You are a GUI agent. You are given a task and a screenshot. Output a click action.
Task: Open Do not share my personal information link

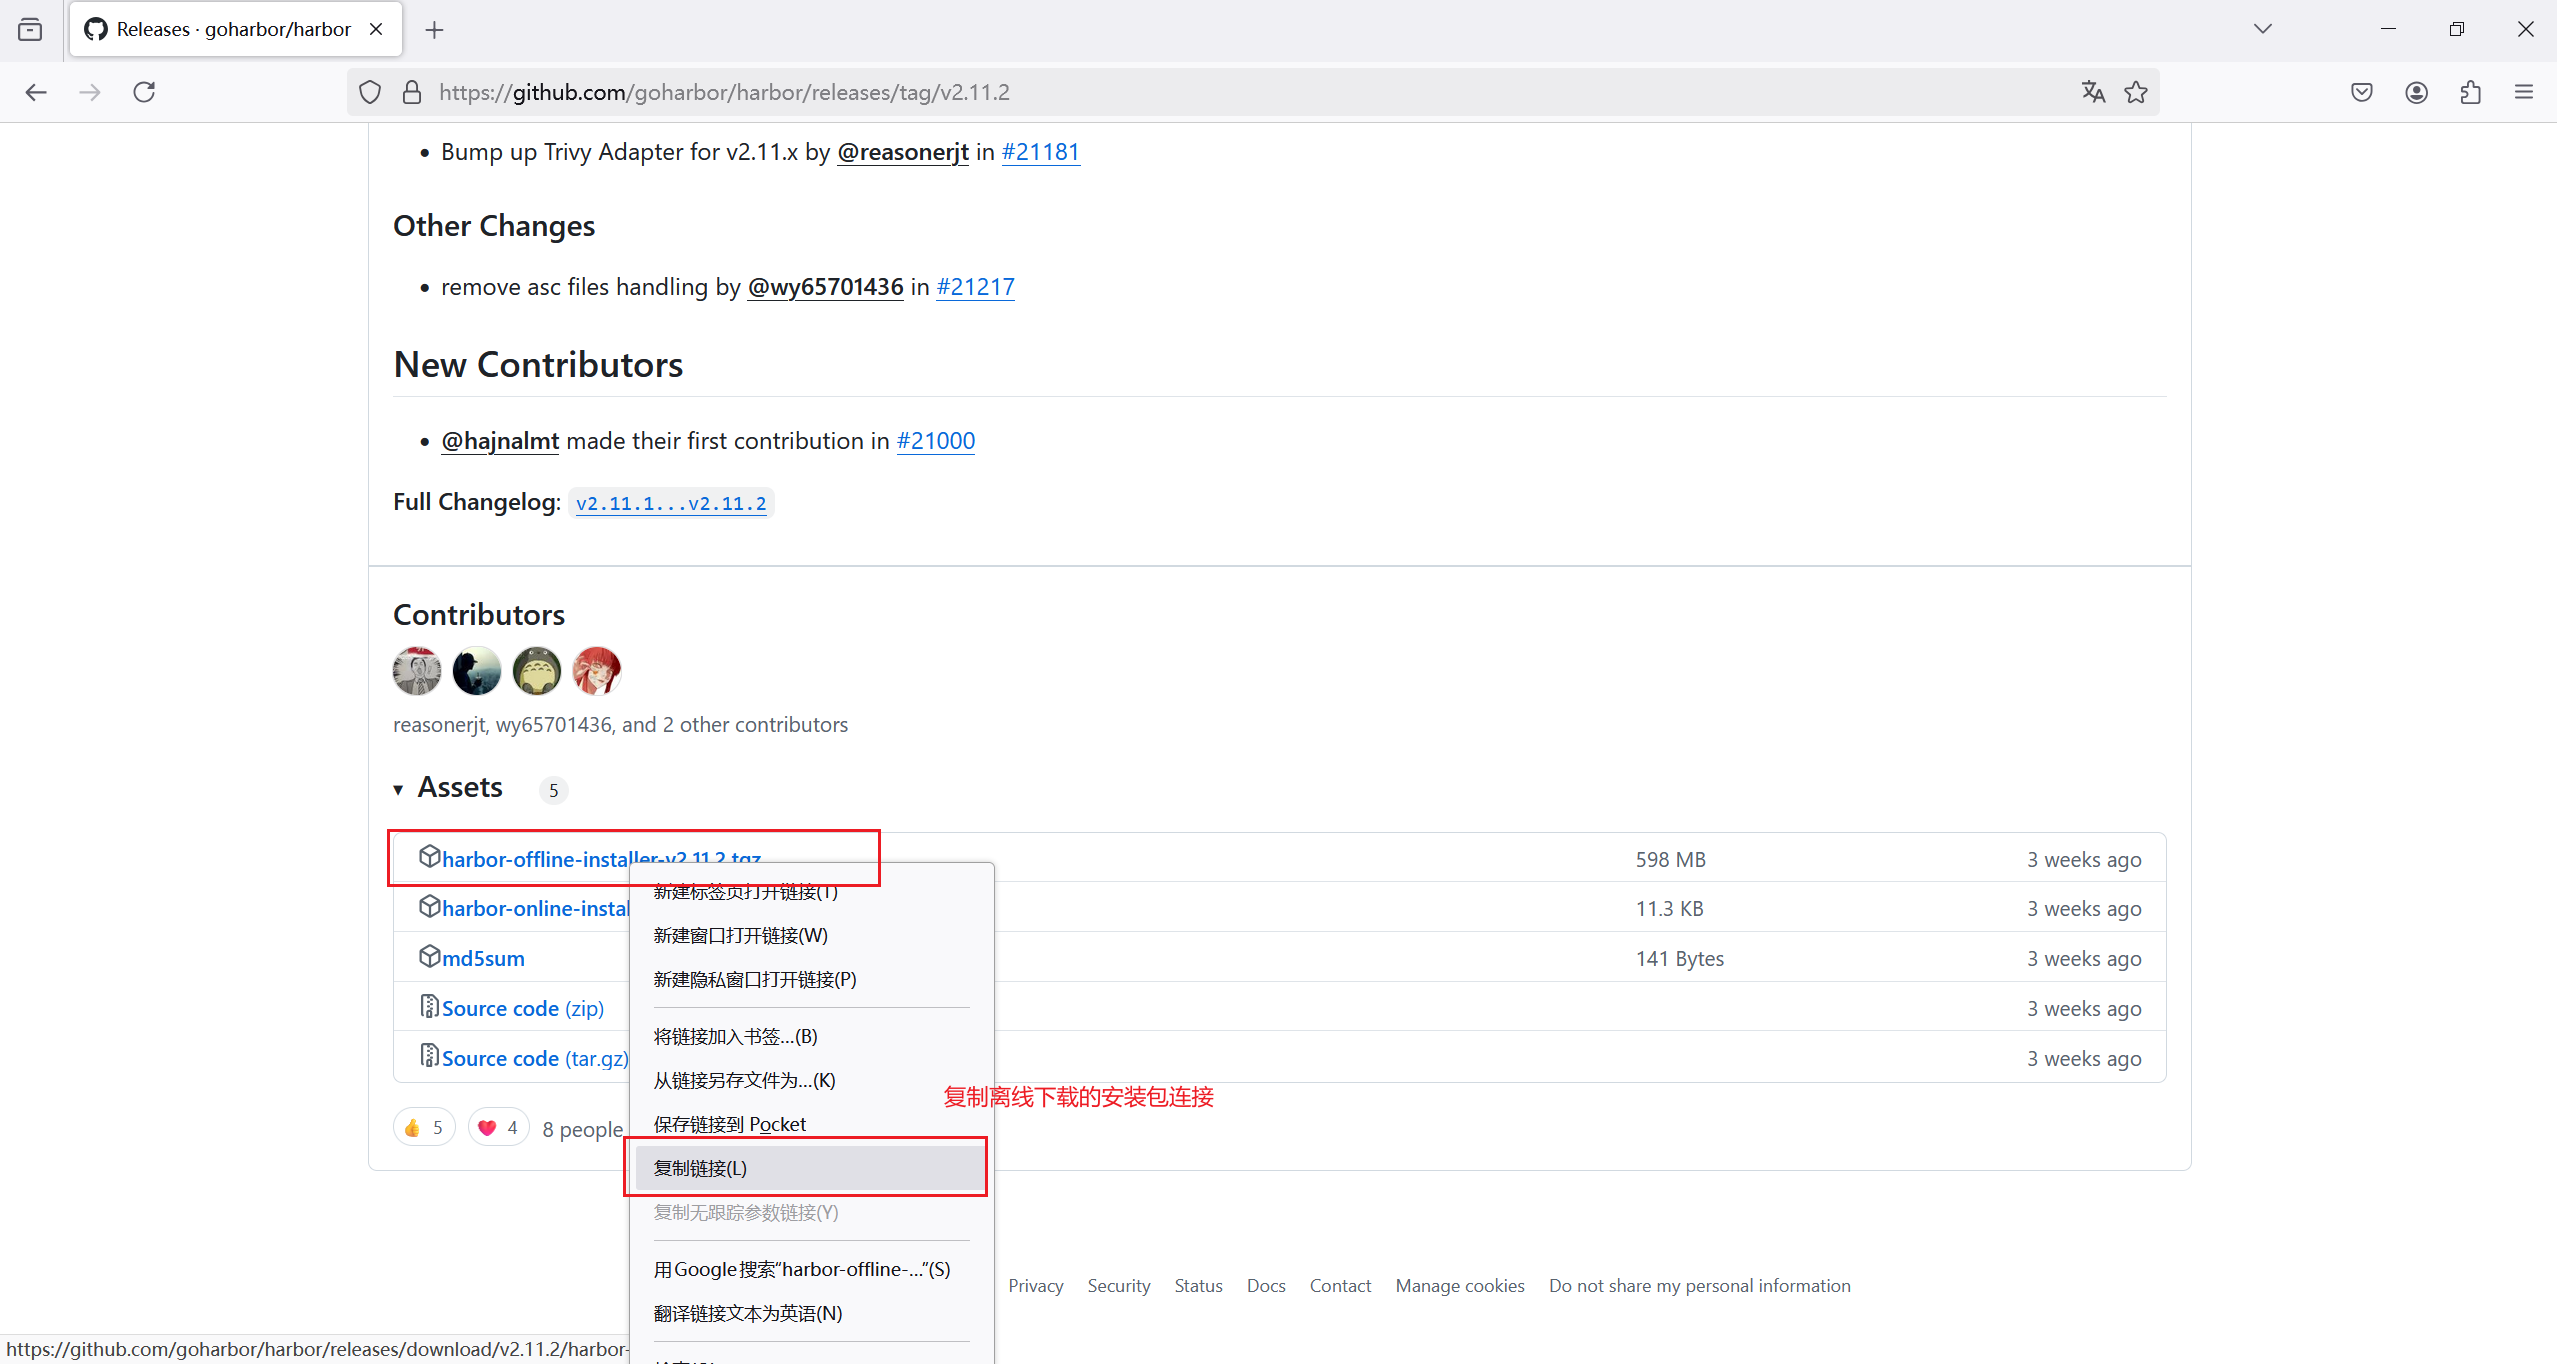click(x=1700, y=1286)
